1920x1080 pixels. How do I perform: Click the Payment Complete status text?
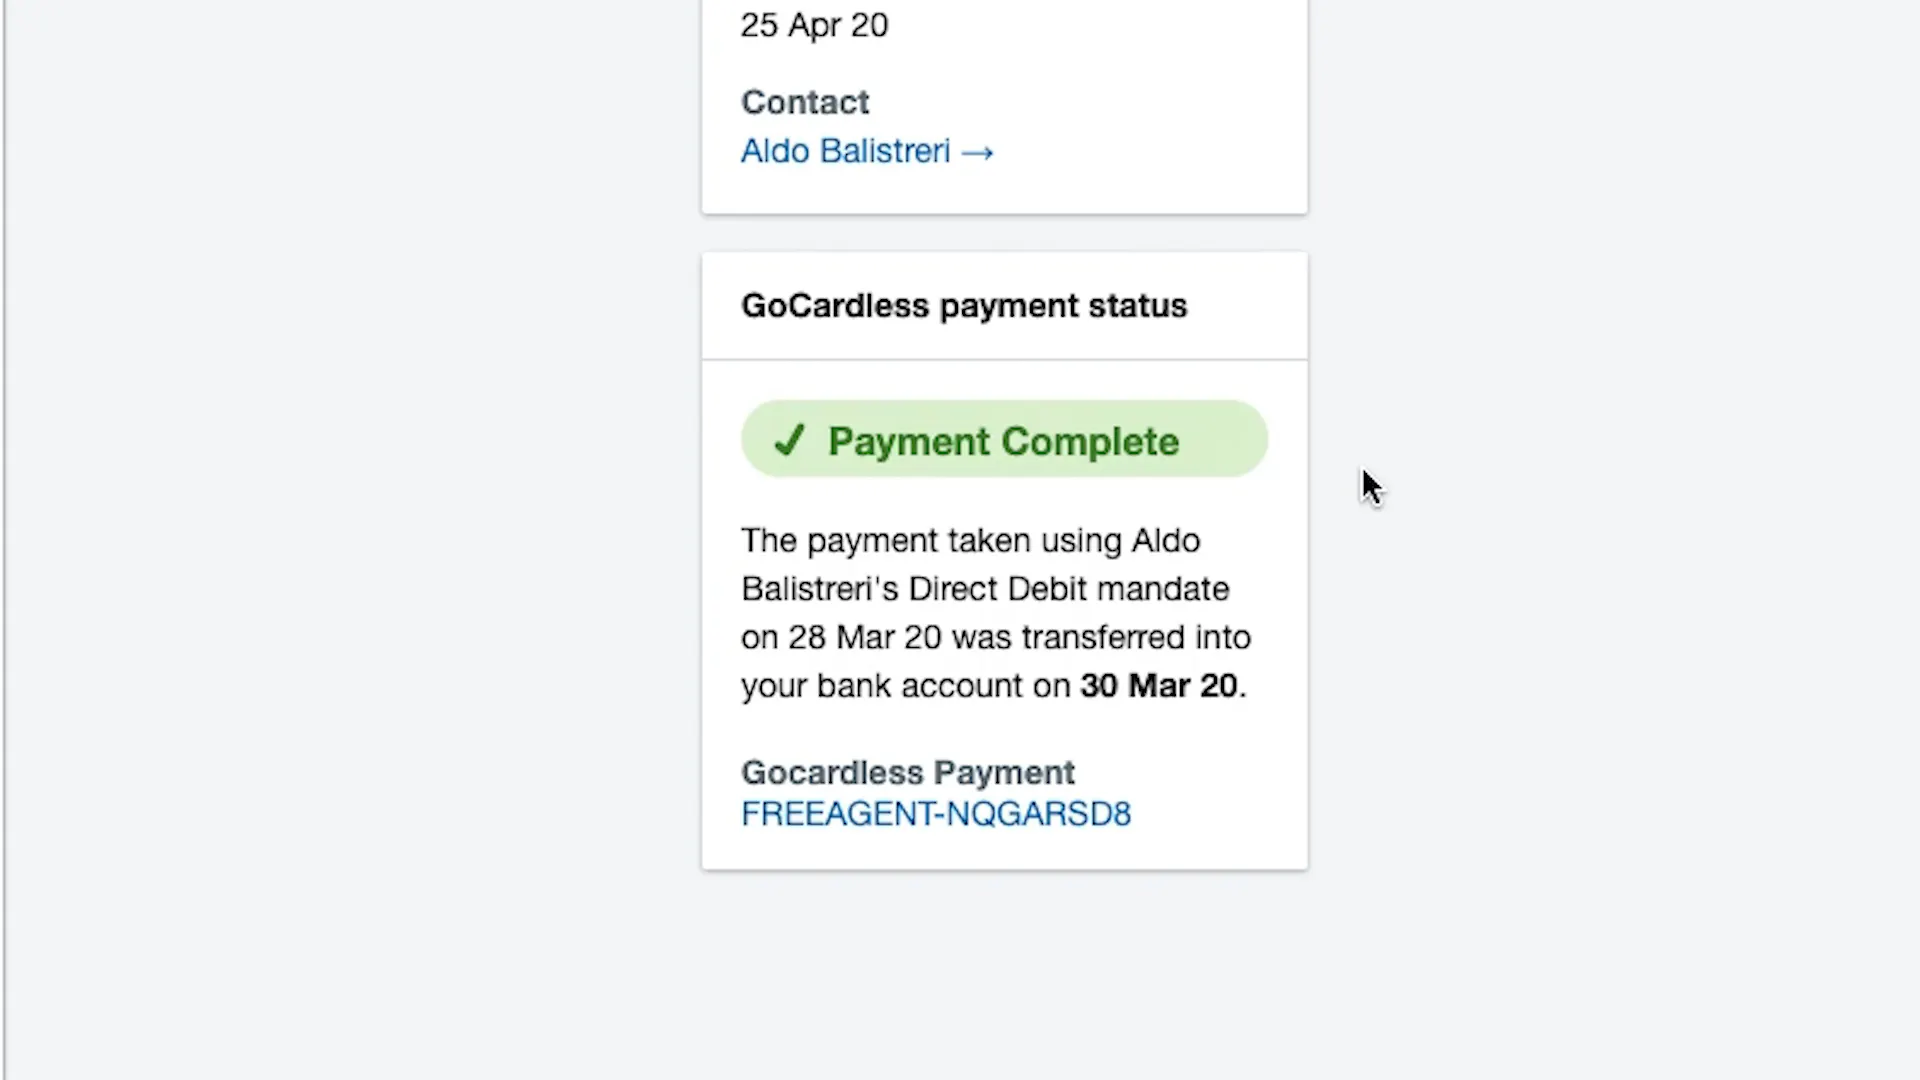point(1003,441)
